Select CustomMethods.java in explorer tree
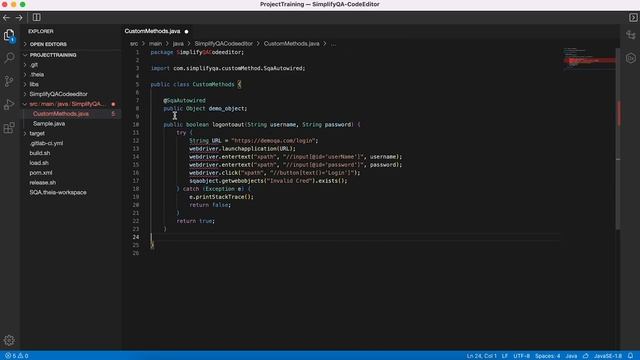Screen dimensions: 640x360 tap(61, 114)
